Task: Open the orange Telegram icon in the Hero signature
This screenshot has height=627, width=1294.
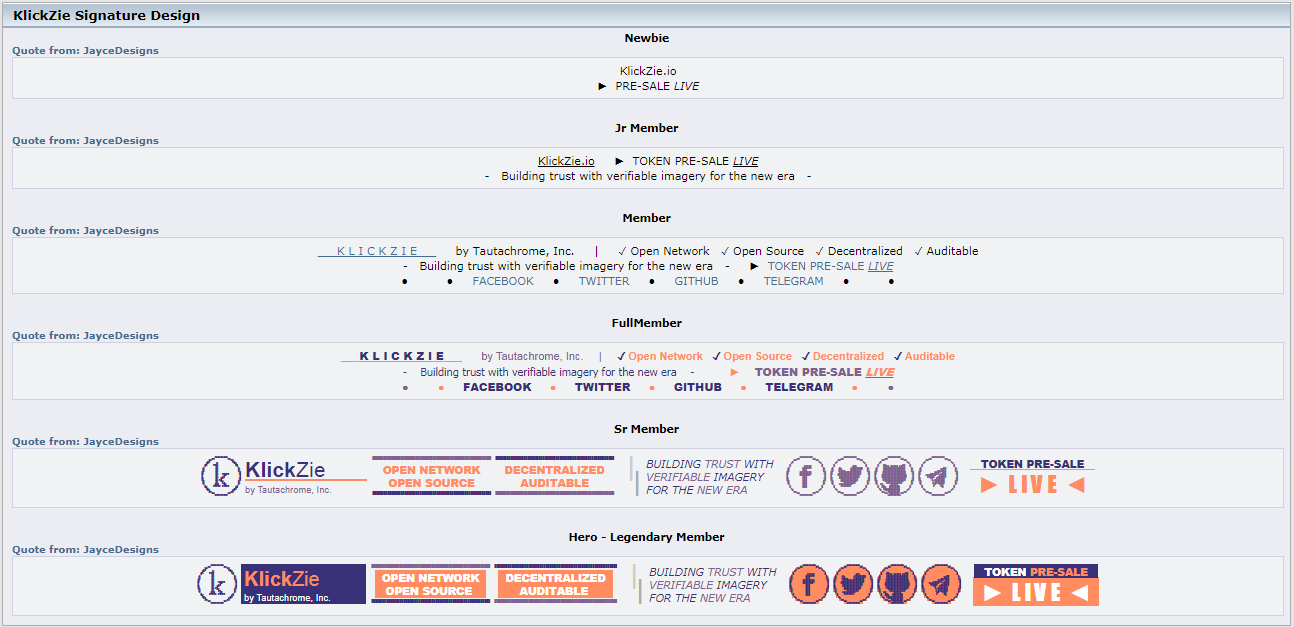Action: click(x=941, y=584)
